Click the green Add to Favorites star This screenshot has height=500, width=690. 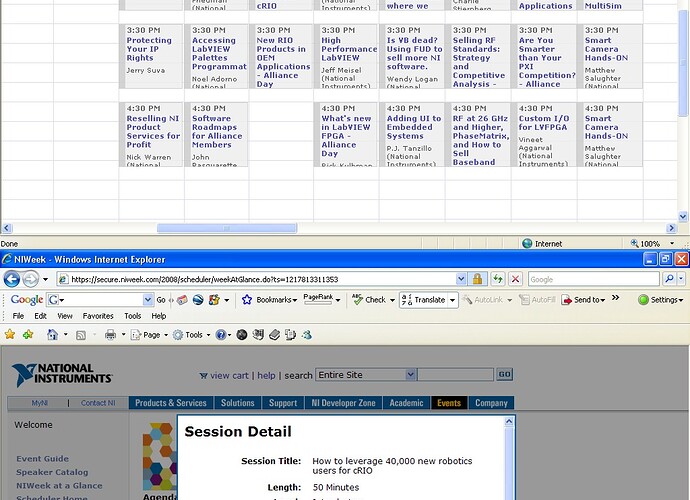pyautogui.click(x=28, y=335)
